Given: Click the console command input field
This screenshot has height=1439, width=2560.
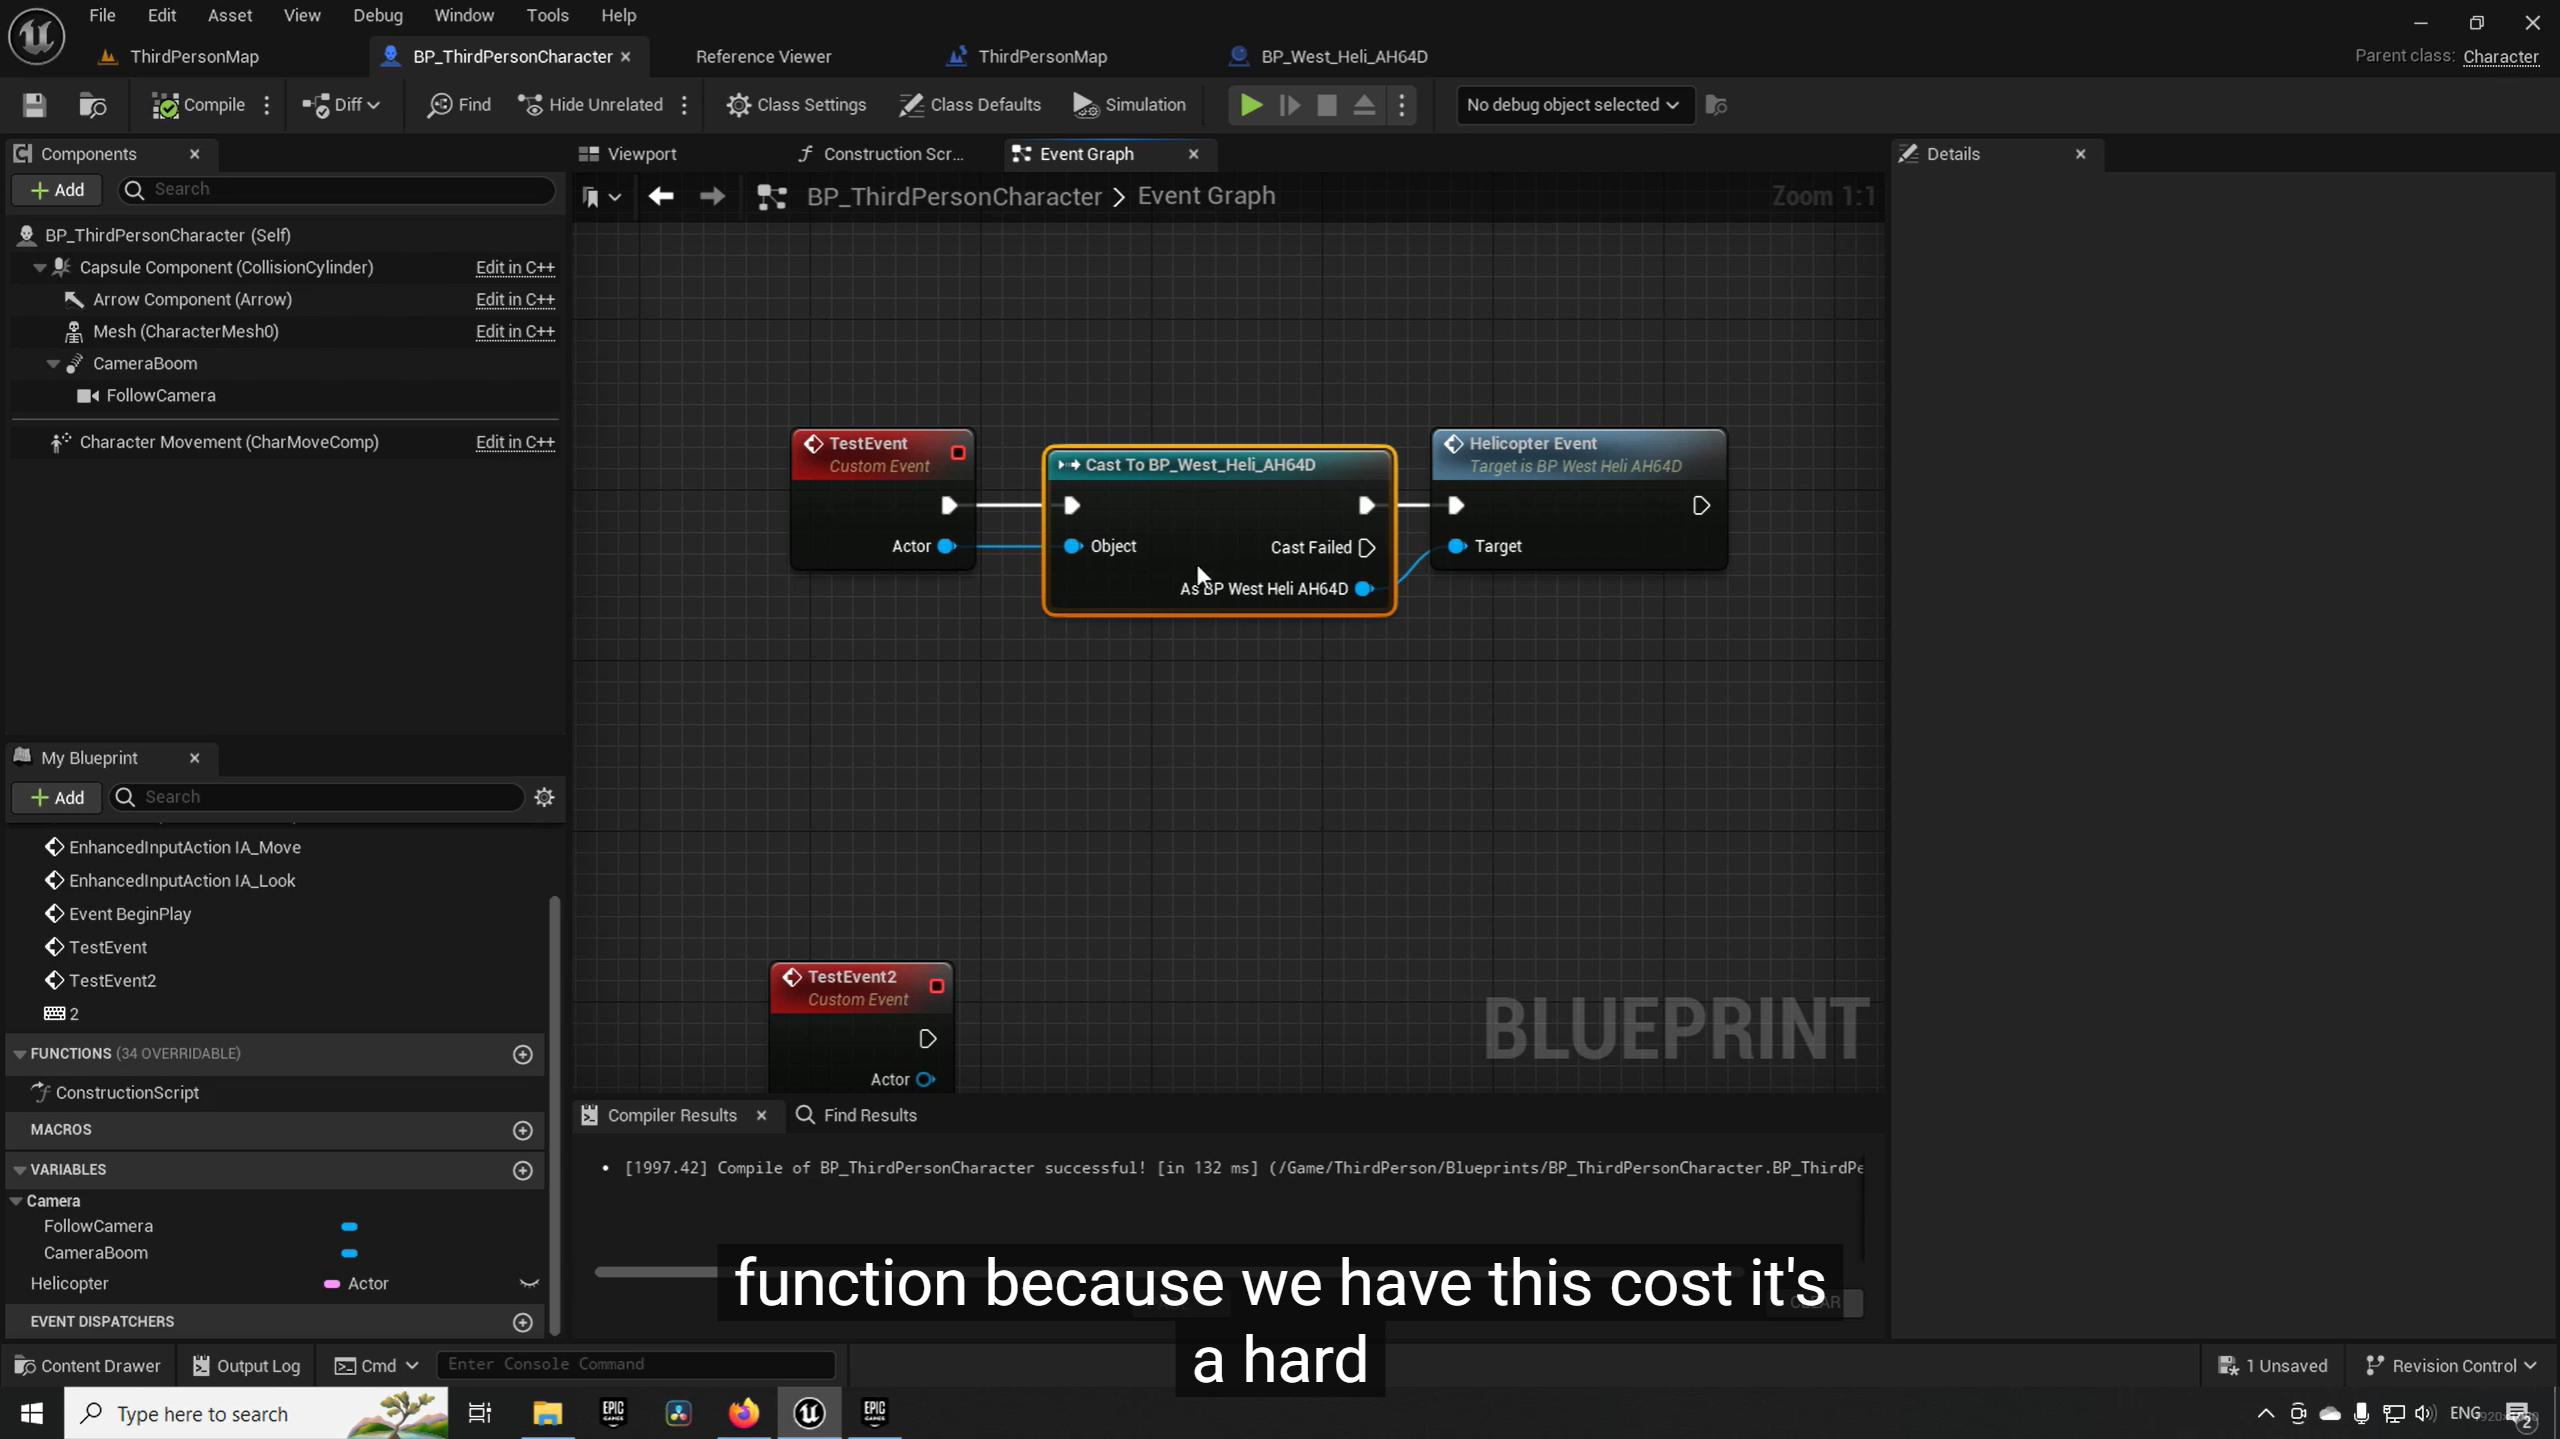Looking at the screenshot, I should tap(636, 1364).
